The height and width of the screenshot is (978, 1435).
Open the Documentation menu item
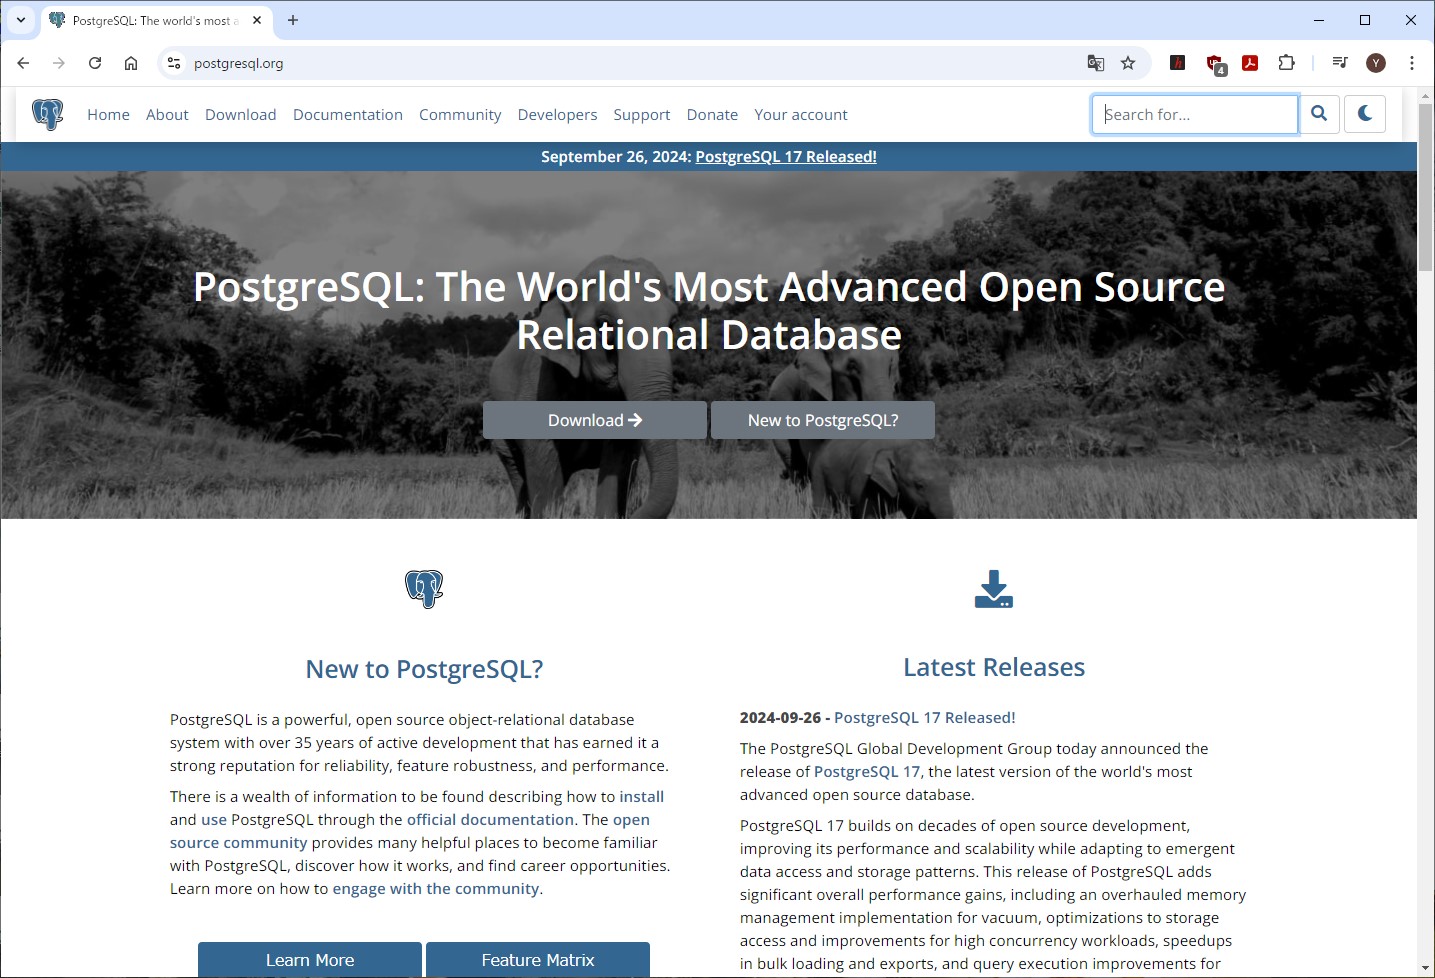[x=347, y=115]
